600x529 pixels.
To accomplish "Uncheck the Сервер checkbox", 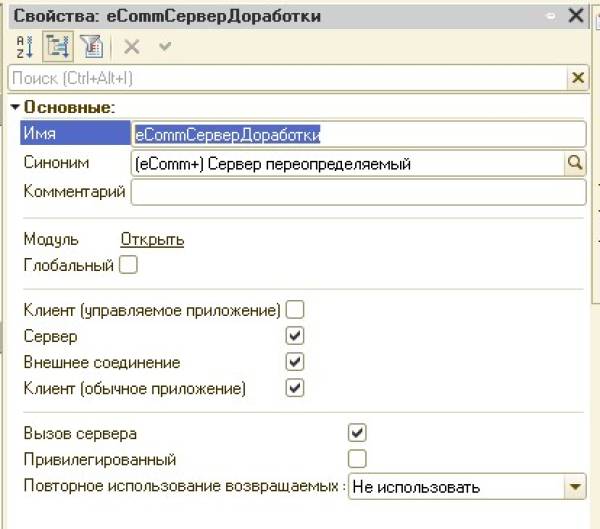I will 295,336.
